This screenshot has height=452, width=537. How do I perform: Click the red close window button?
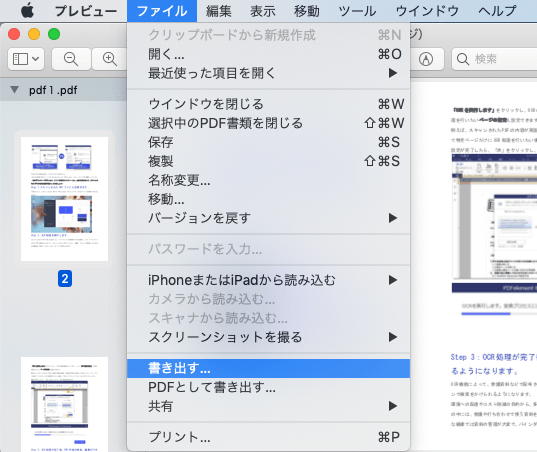(14, 34)
